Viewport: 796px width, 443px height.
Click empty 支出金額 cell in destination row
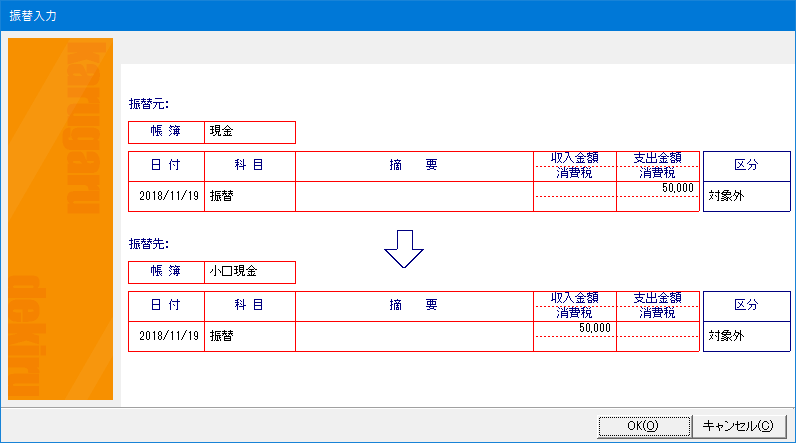[658, 329]
